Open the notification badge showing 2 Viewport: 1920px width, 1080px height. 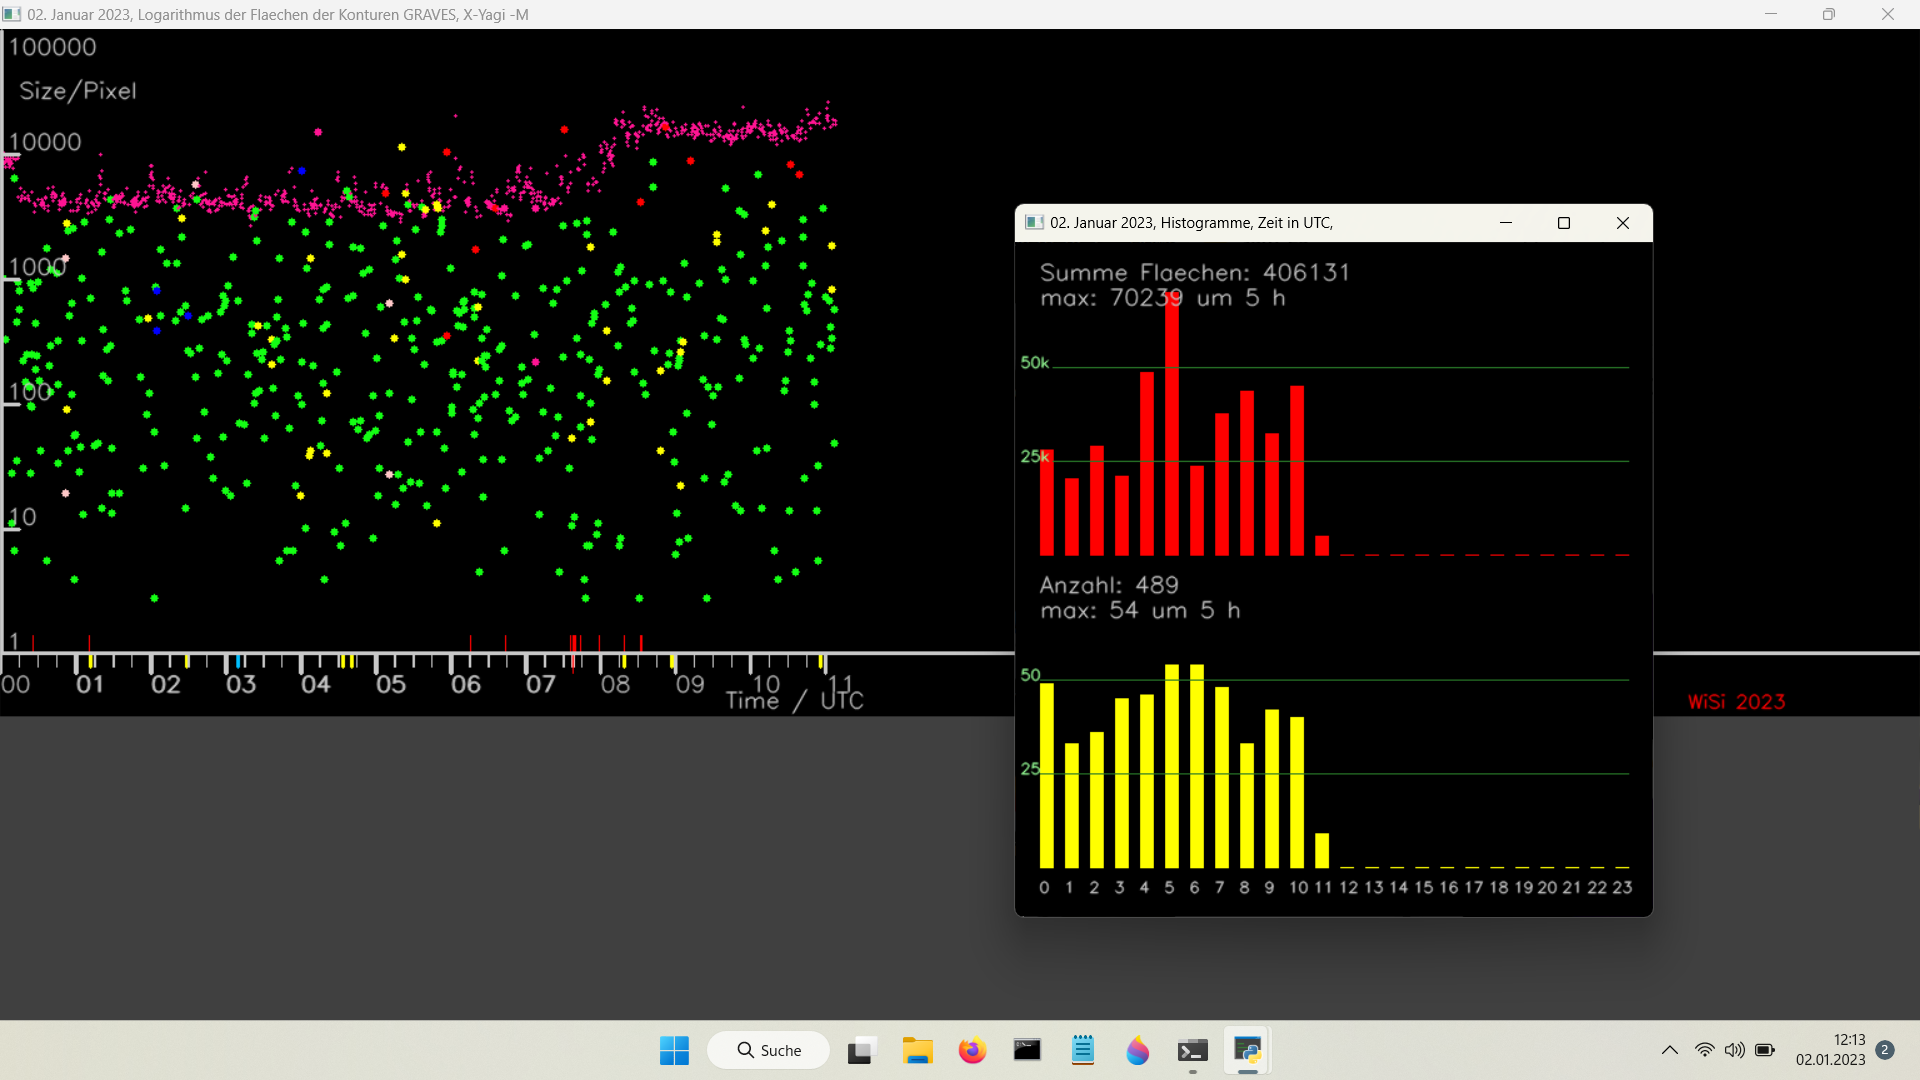tap(1885, 1050)
